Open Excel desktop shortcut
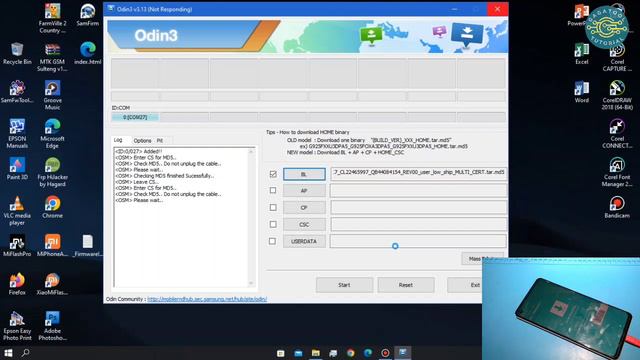Viewport: 640px width, 360px height. point(581,53)
